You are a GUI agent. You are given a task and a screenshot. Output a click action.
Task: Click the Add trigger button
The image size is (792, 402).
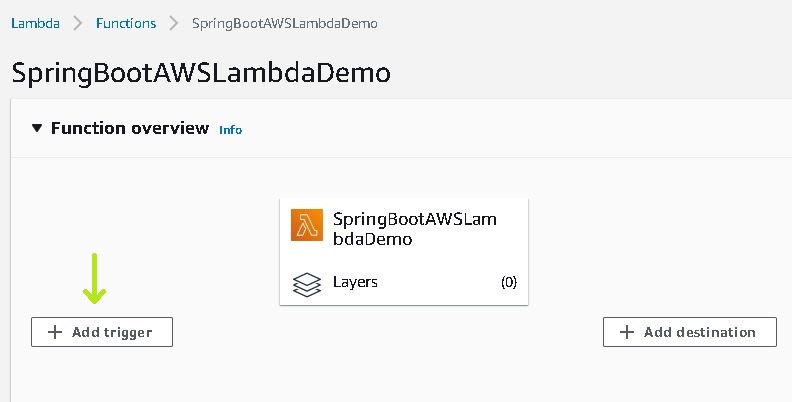pyautogui.click(x=102, y=332)
